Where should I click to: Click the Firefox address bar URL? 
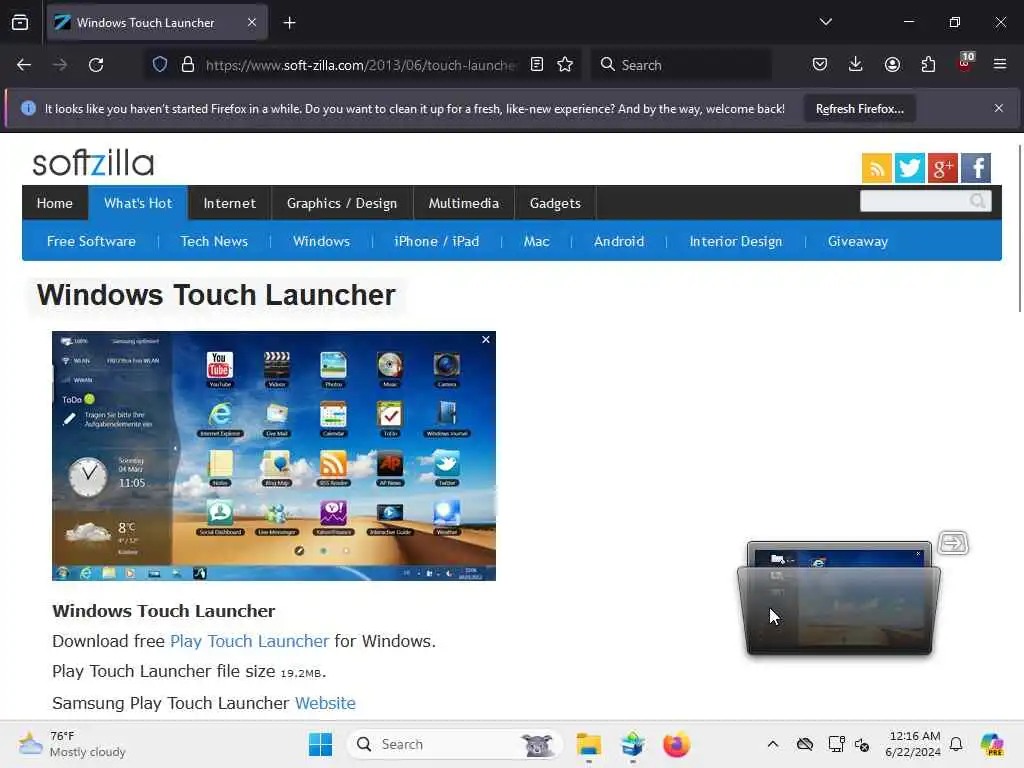(359, 65)
